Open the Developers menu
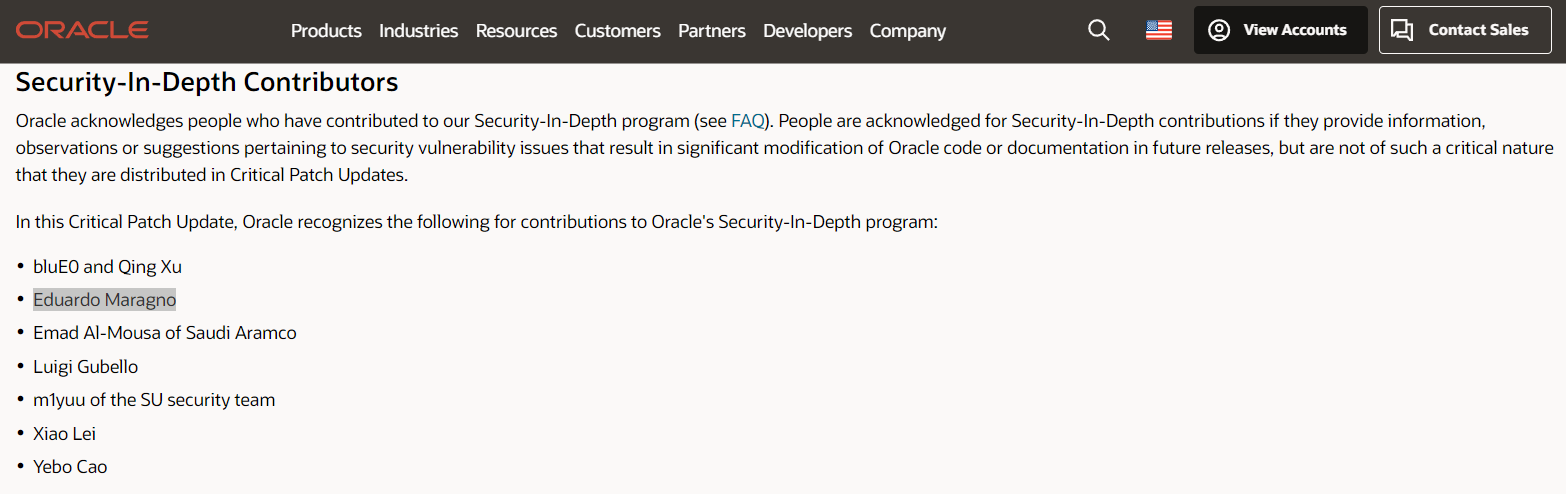This screenshot has width=1566, height=494. pos(807,31)
